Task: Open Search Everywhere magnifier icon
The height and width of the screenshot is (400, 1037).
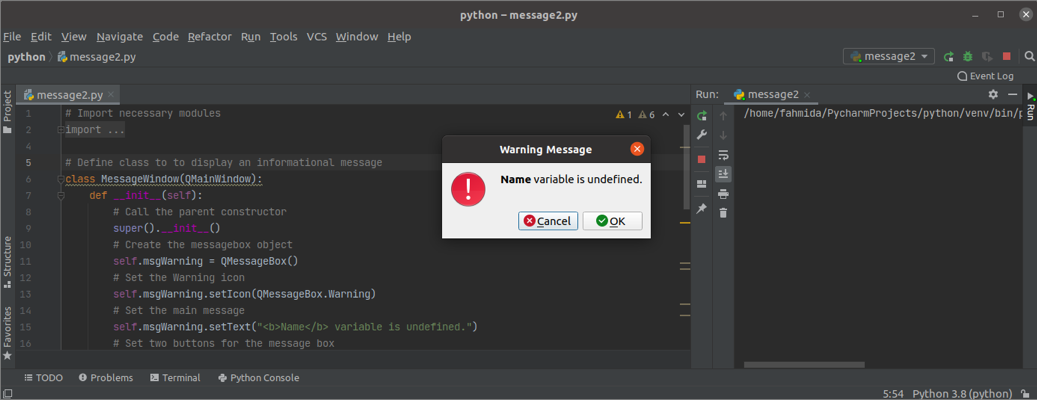Action: [1029, 57]
